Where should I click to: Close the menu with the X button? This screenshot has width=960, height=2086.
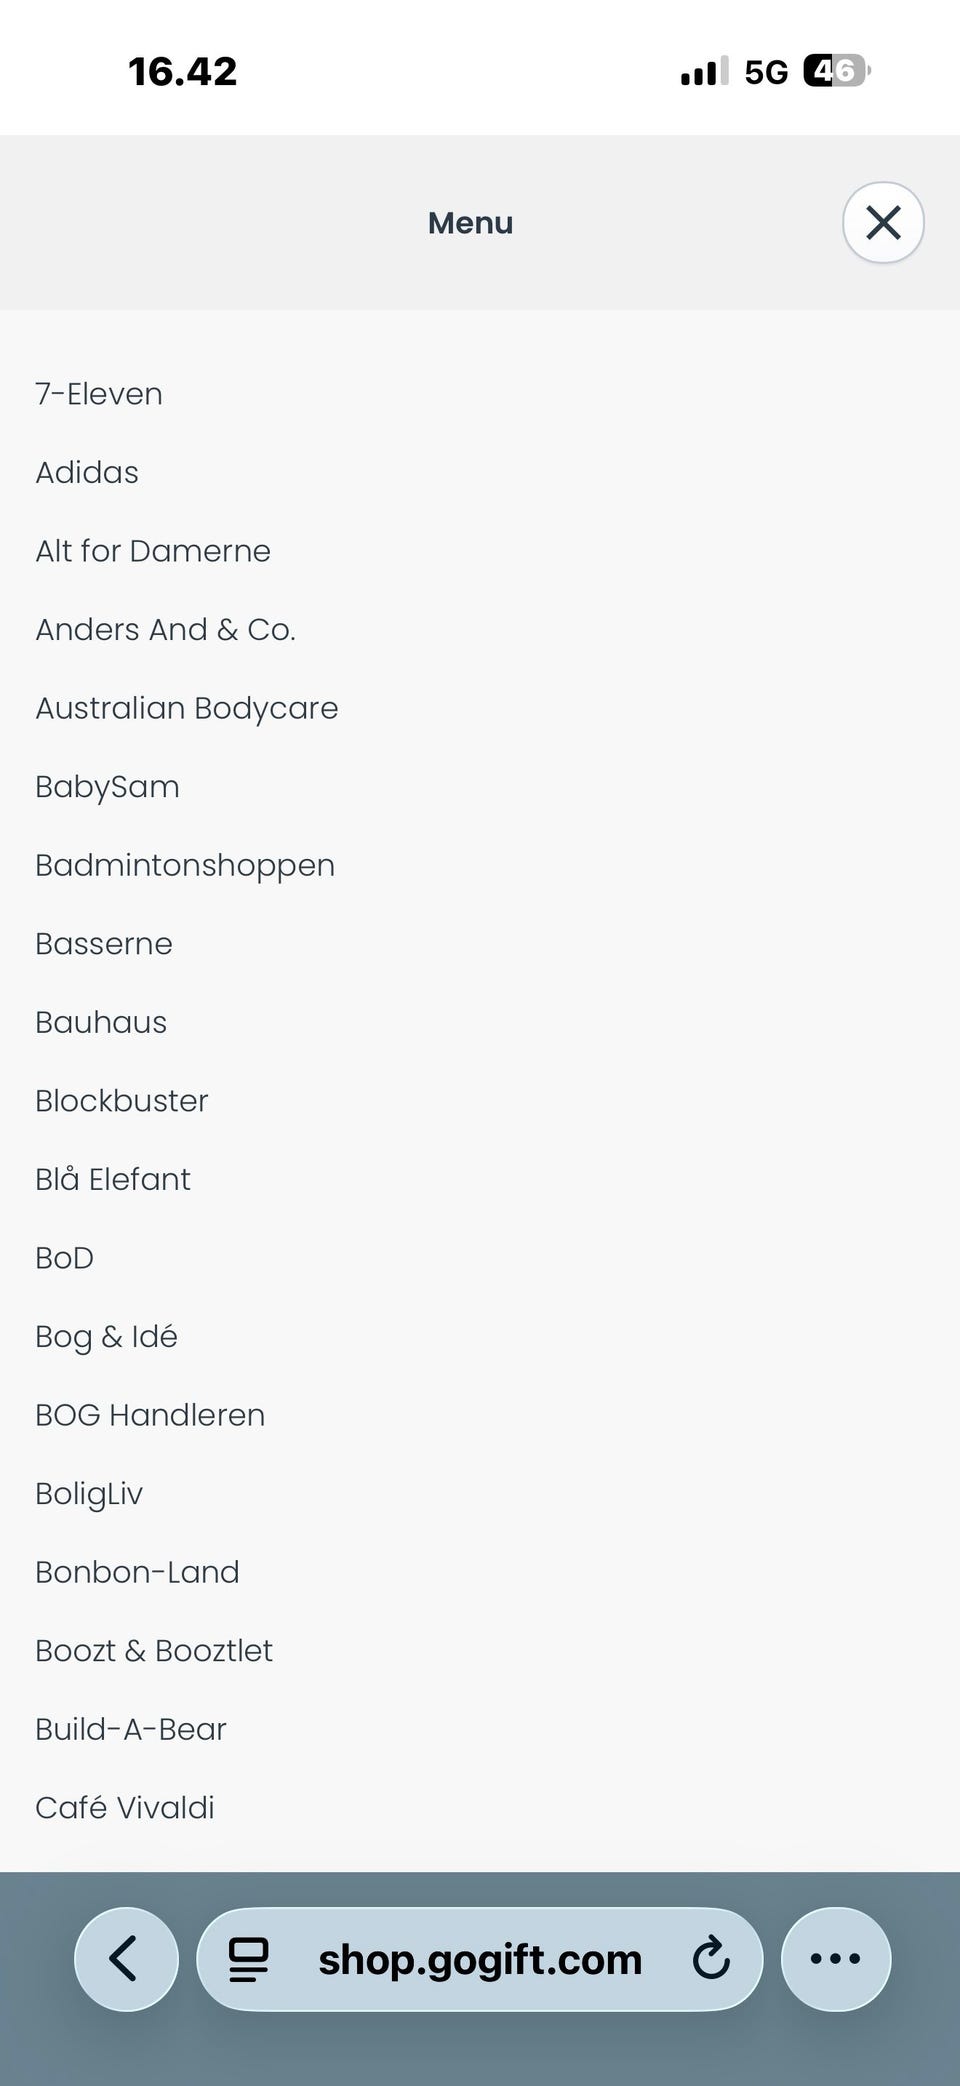pos(883,222)
